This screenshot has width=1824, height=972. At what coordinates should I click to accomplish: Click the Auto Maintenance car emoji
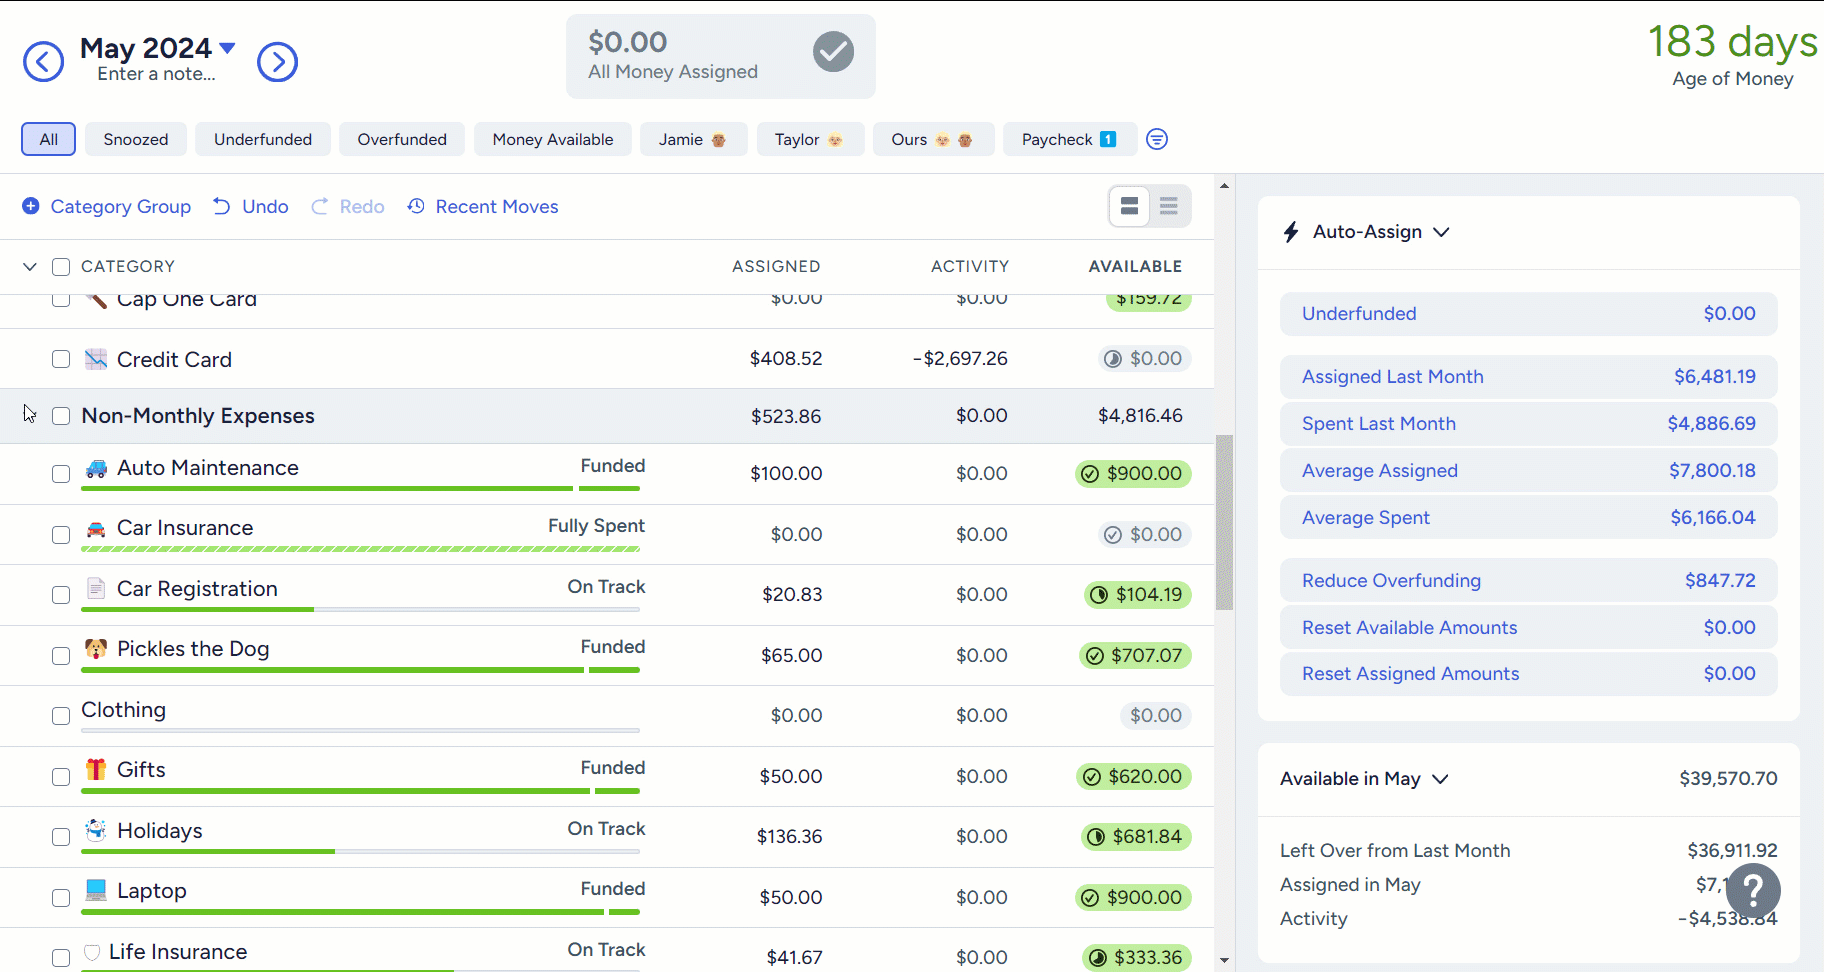[96, 468]
